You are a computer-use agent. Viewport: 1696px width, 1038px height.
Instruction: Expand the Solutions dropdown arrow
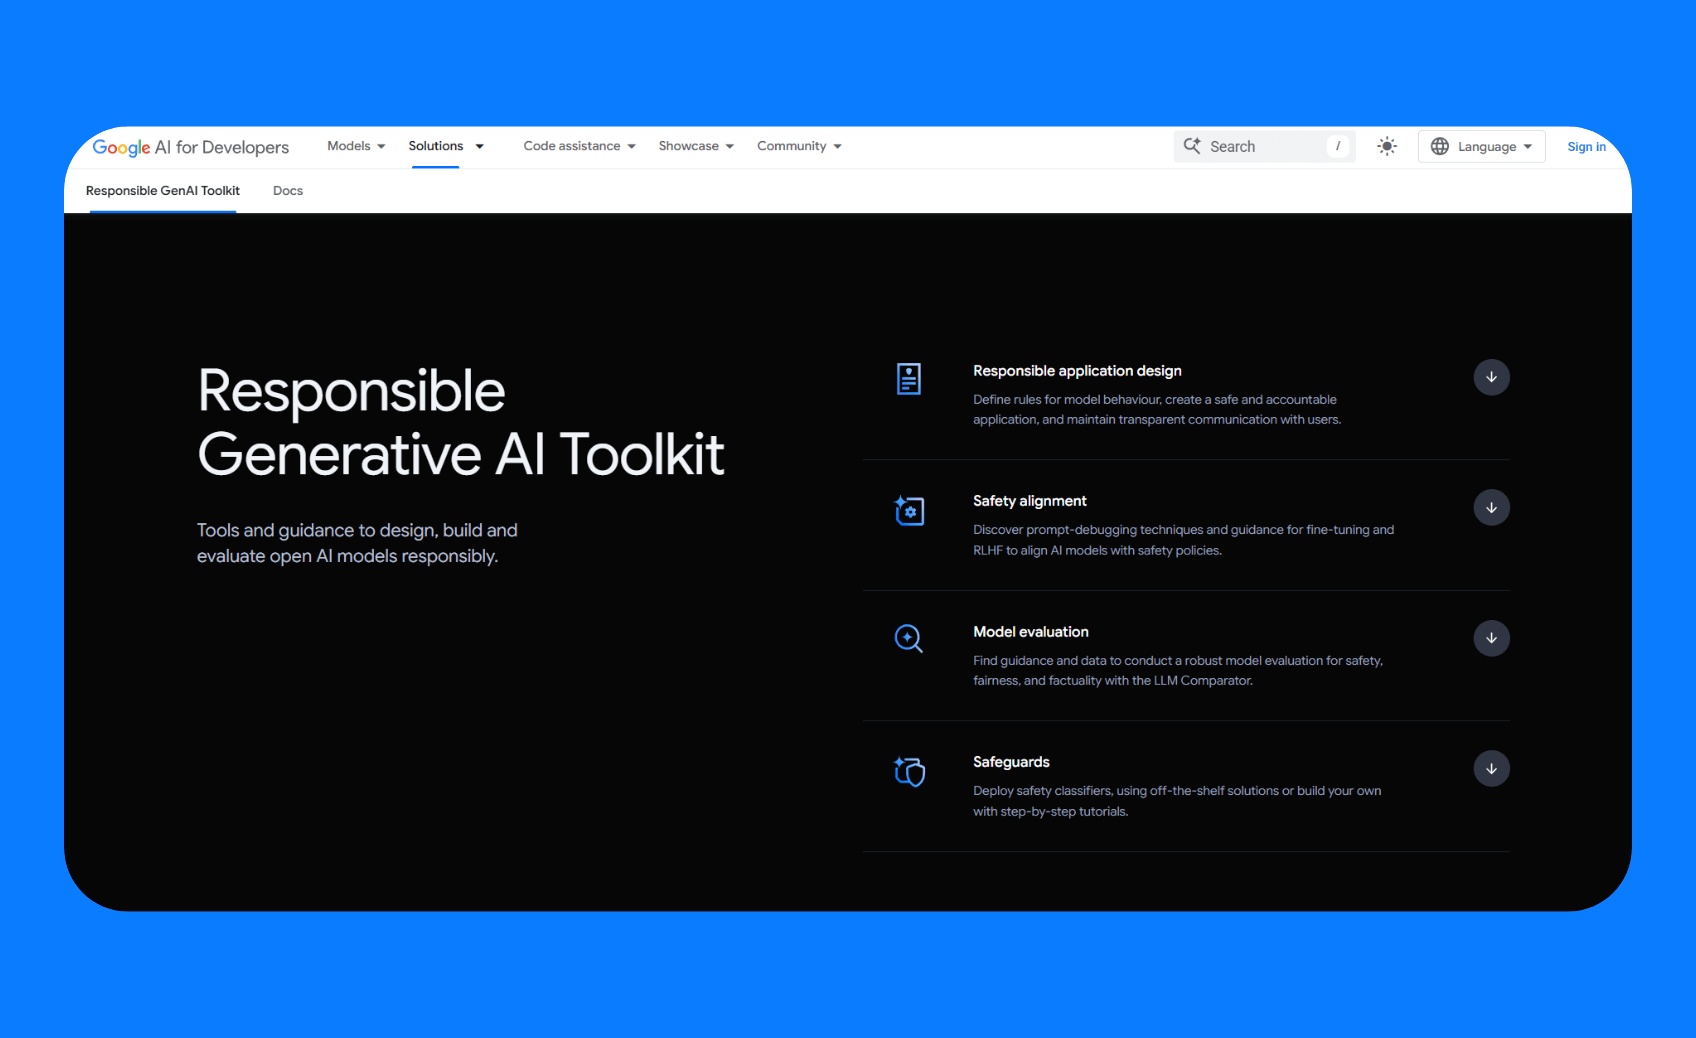480,147
